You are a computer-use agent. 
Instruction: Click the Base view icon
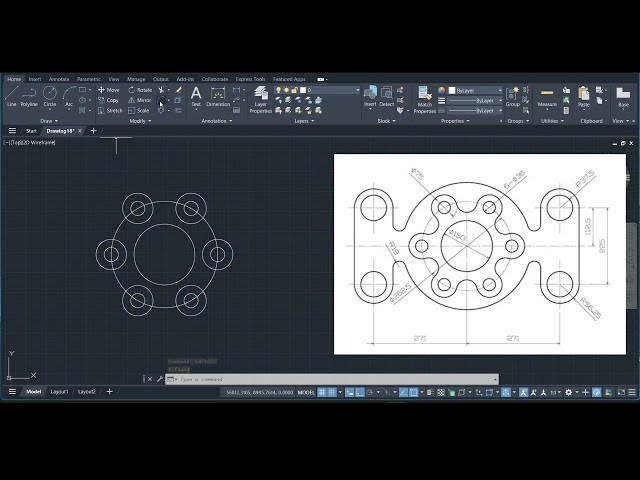(x=623, y=96)
